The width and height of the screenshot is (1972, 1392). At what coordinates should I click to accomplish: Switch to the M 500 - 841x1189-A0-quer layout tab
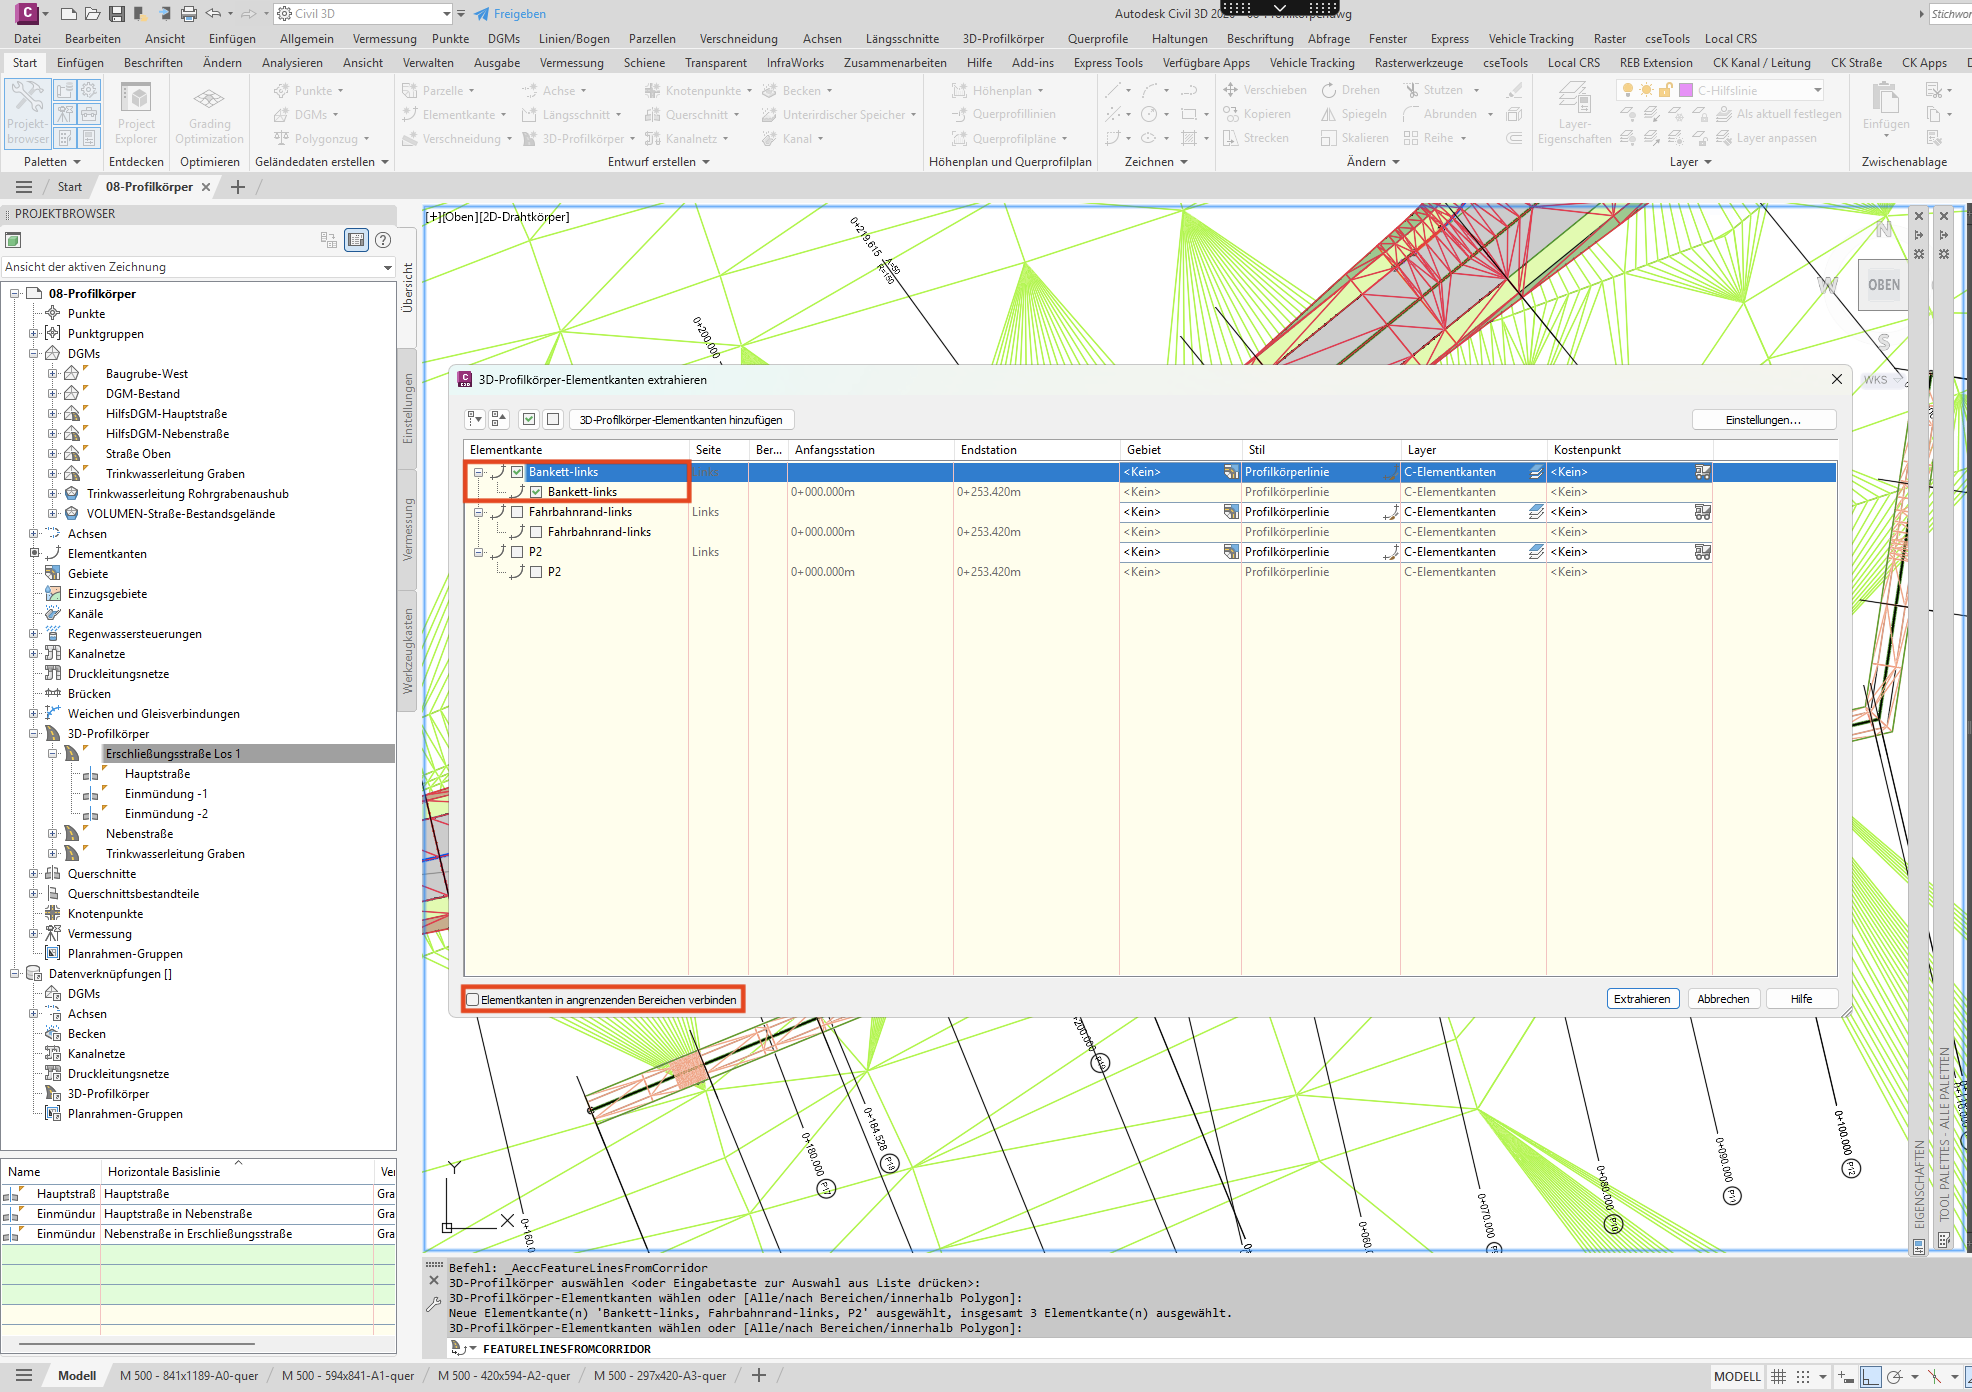189,1376
